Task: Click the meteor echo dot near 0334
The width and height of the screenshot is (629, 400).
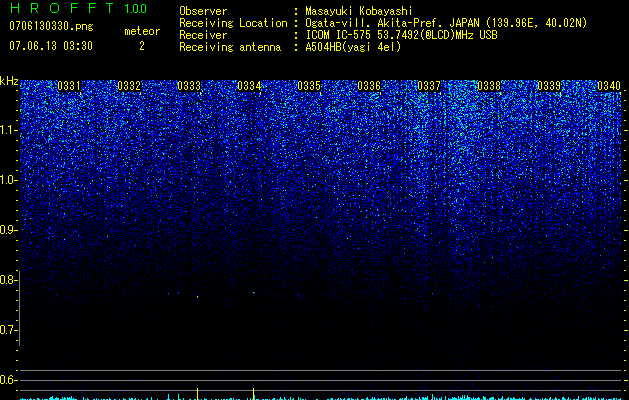Action: [254, 292]
